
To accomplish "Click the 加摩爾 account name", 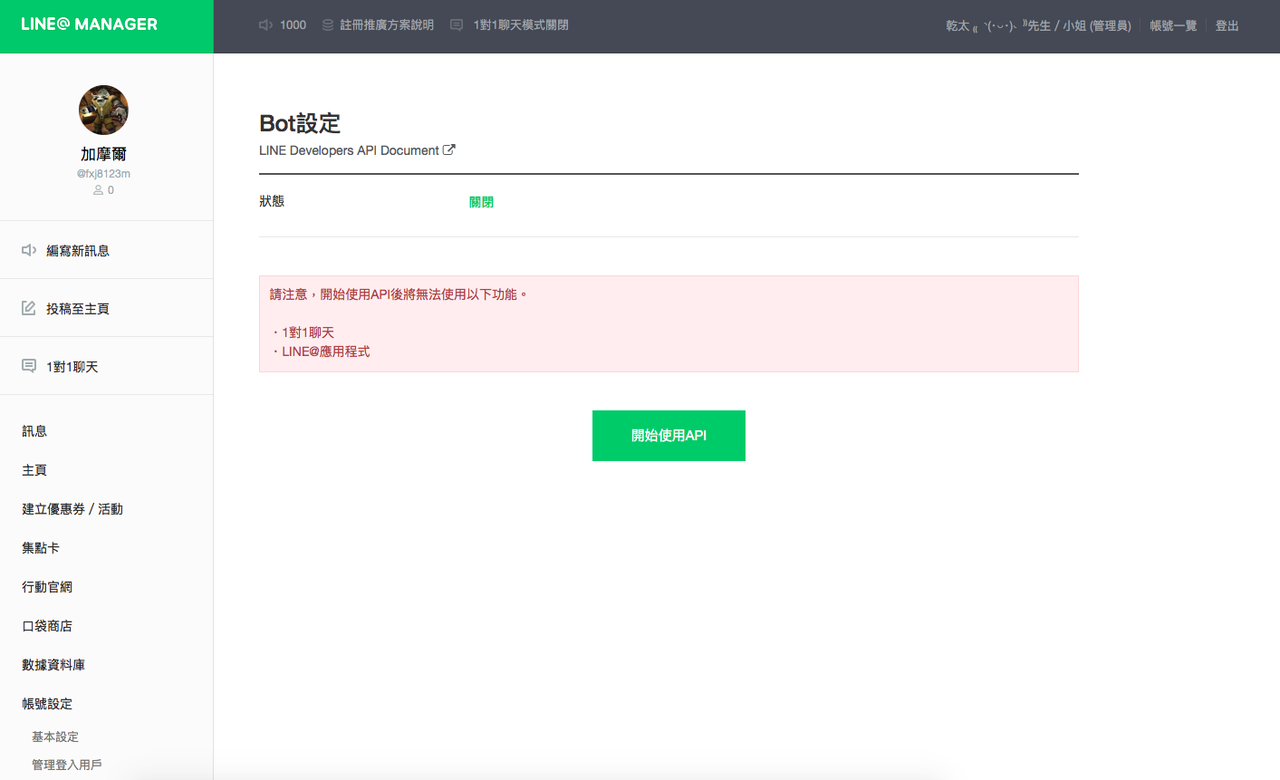I will pyautogui.click(x=104, y=154).
